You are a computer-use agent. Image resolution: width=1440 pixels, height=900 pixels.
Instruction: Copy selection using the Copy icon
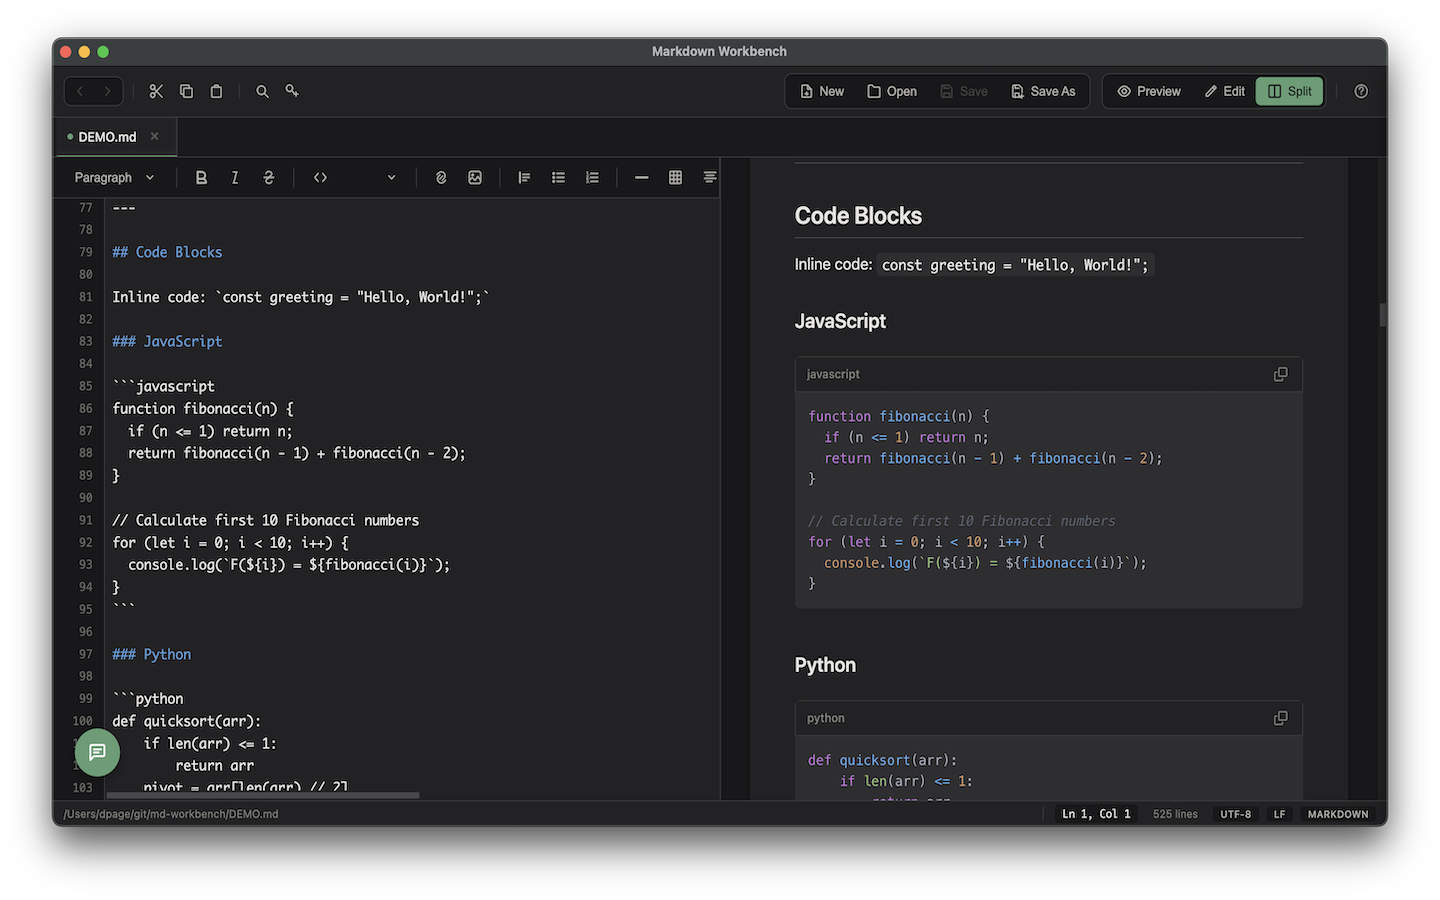[186, 91]
